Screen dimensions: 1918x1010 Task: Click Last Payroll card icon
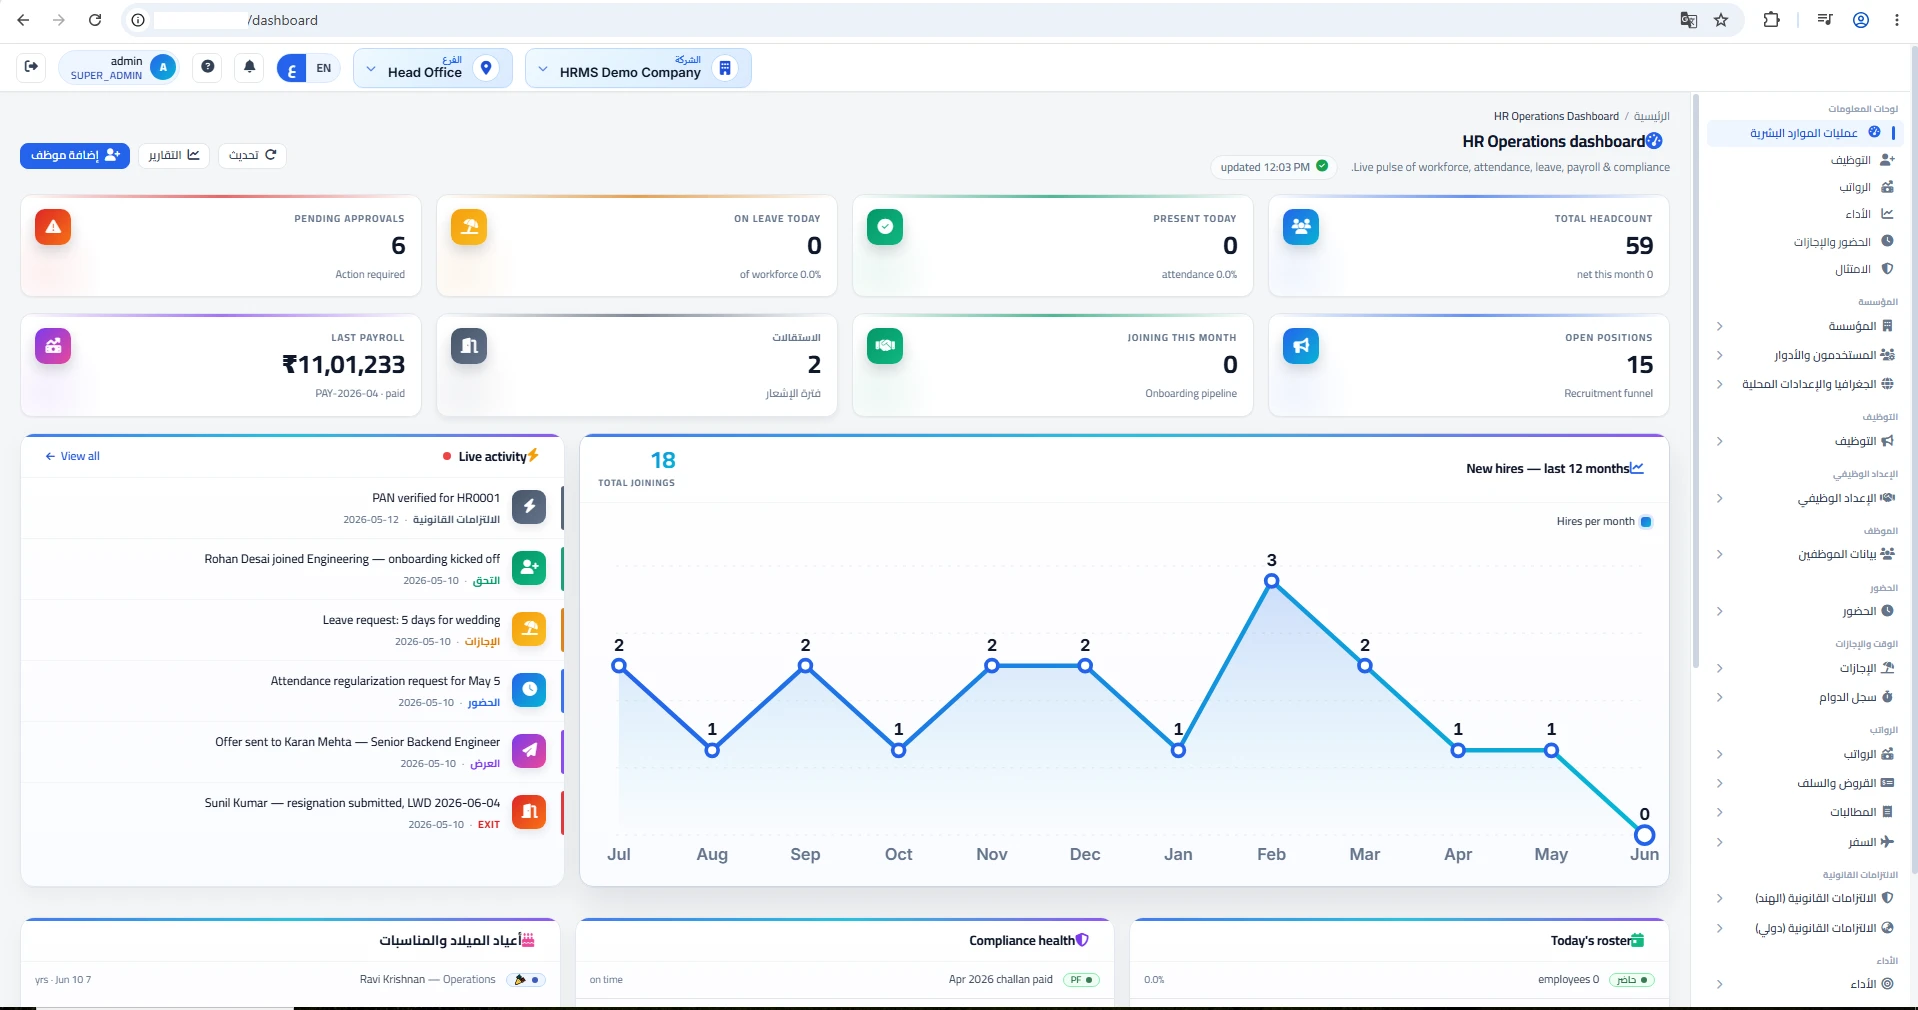(x=53, y=346)
